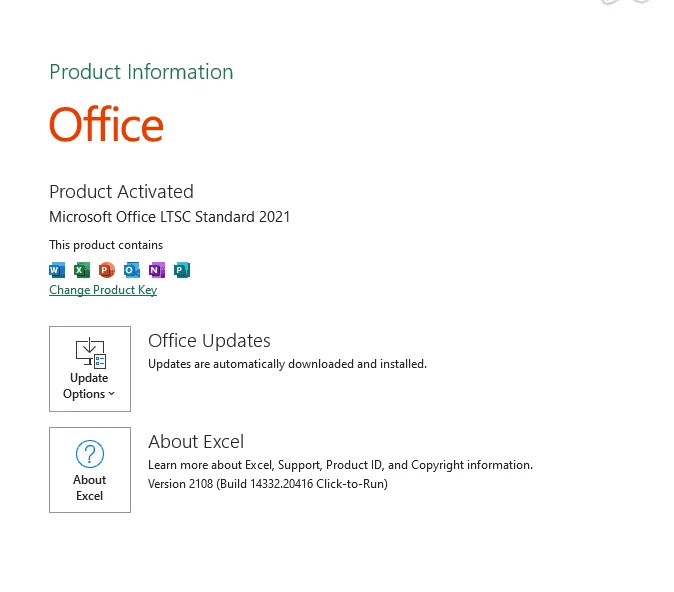The height and width of the screenshot is (592, 674).
Task: Open the About Excel button
Action: [90, 470]
